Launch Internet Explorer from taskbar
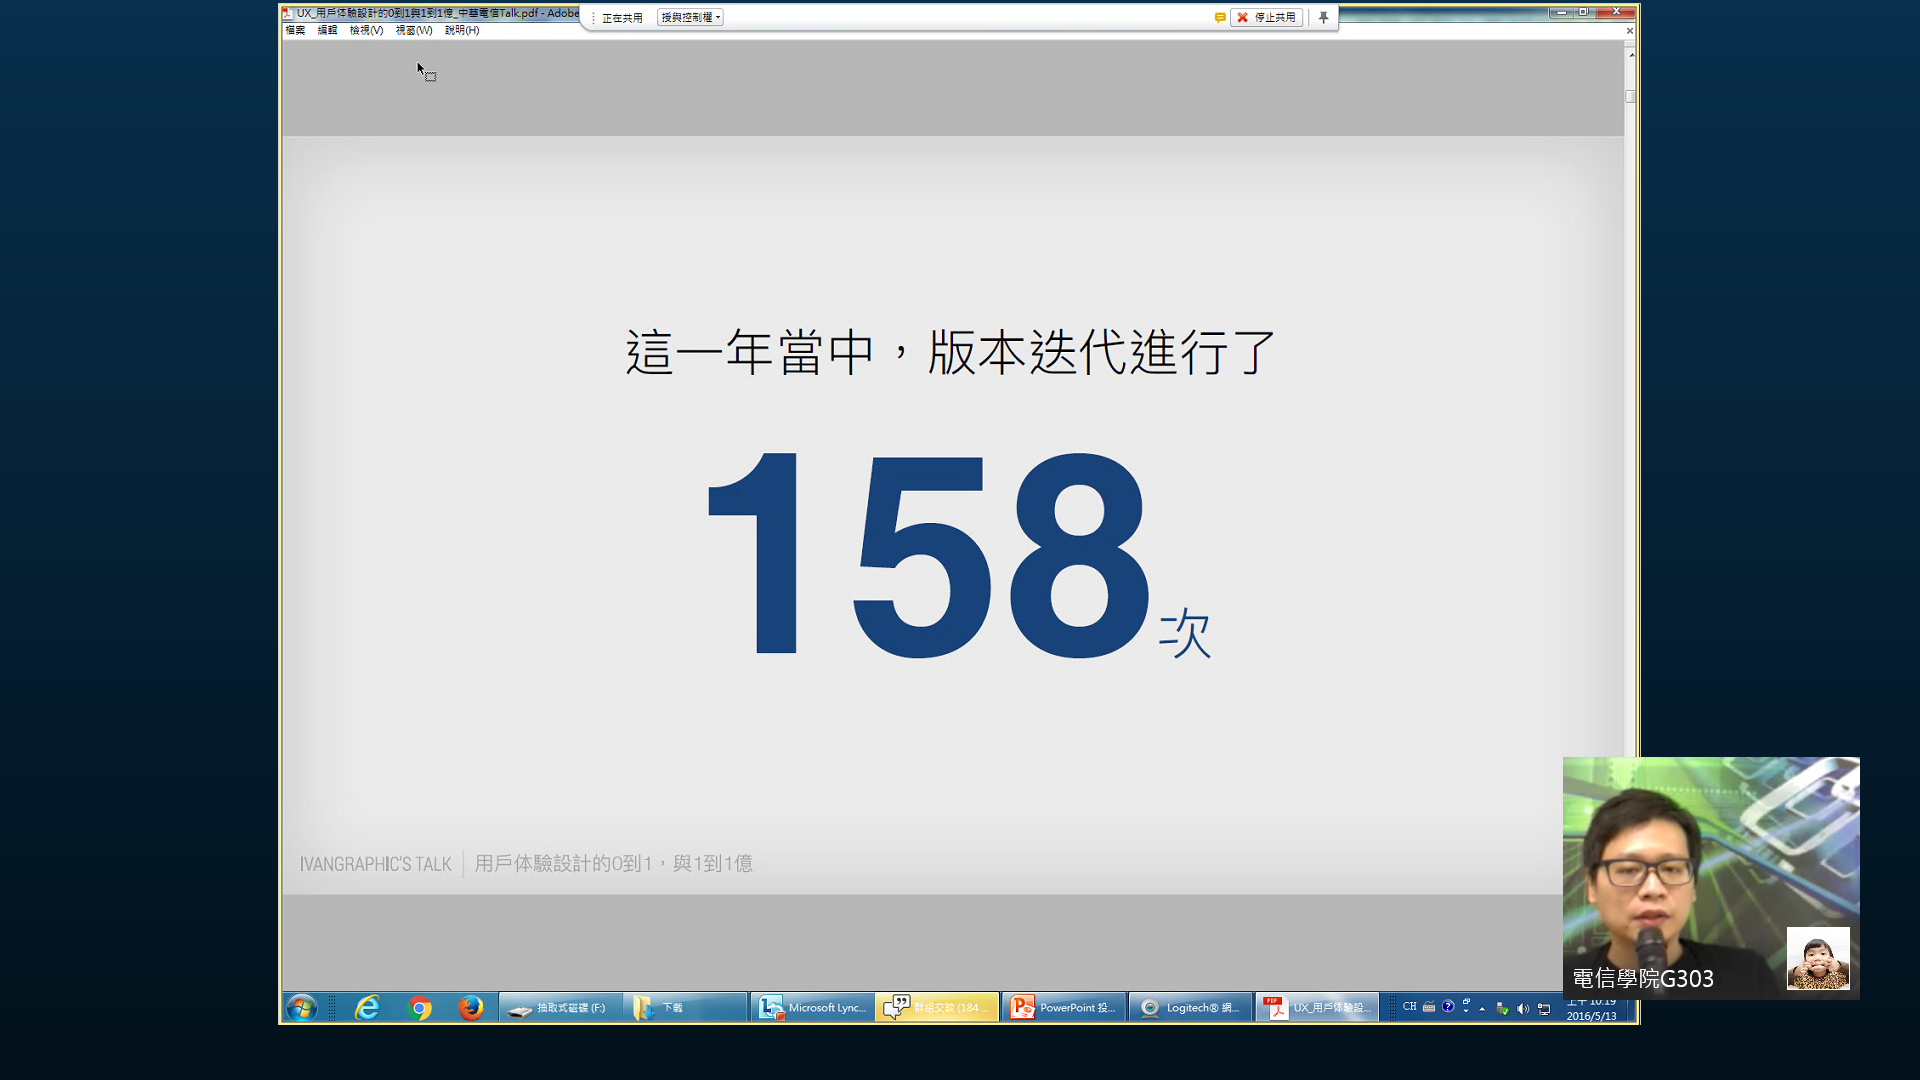The height and width of the screenshot is (1080, 1920). [367, 1007]
